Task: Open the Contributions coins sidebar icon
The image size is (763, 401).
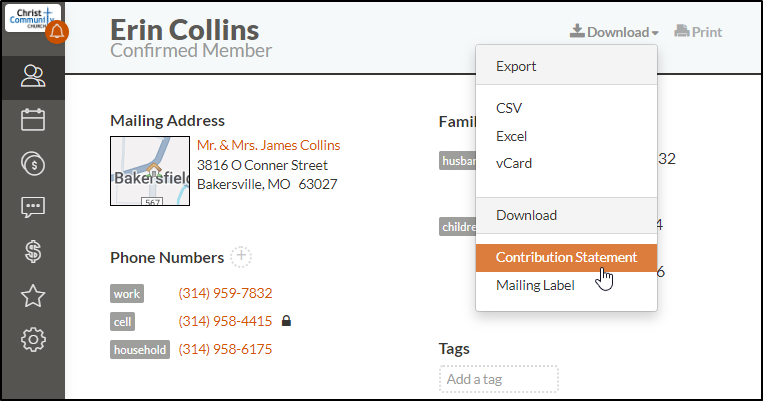Action: (x=33, y=164)
